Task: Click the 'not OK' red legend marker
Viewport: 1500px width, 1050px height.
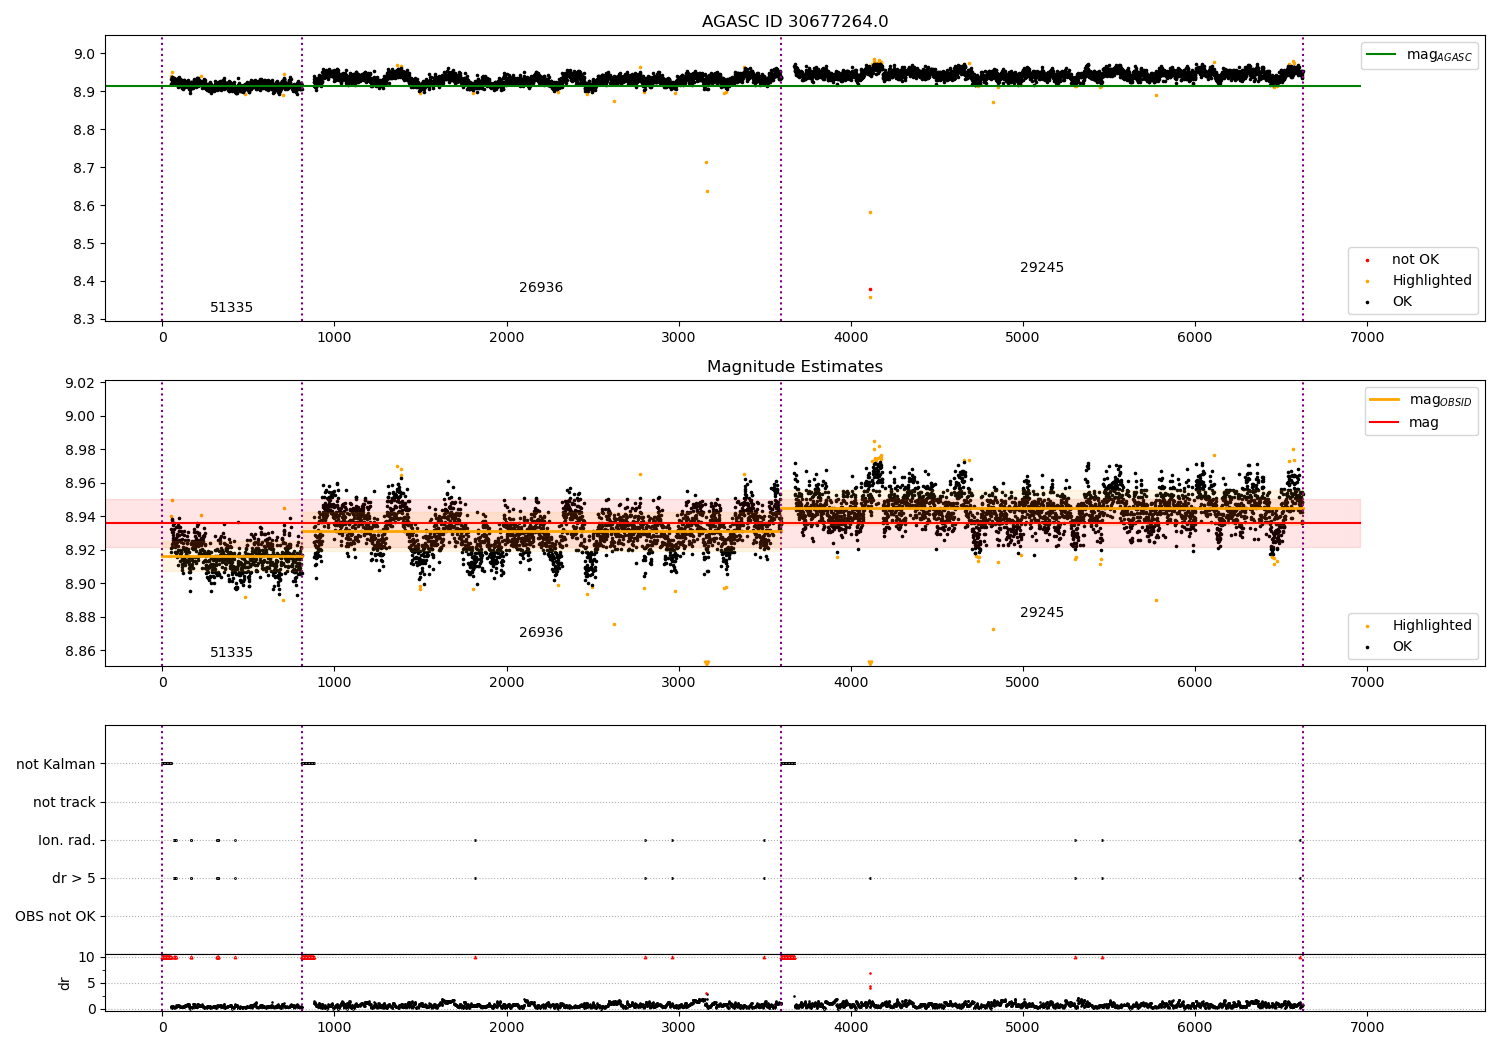Action: pos(1367,260)
